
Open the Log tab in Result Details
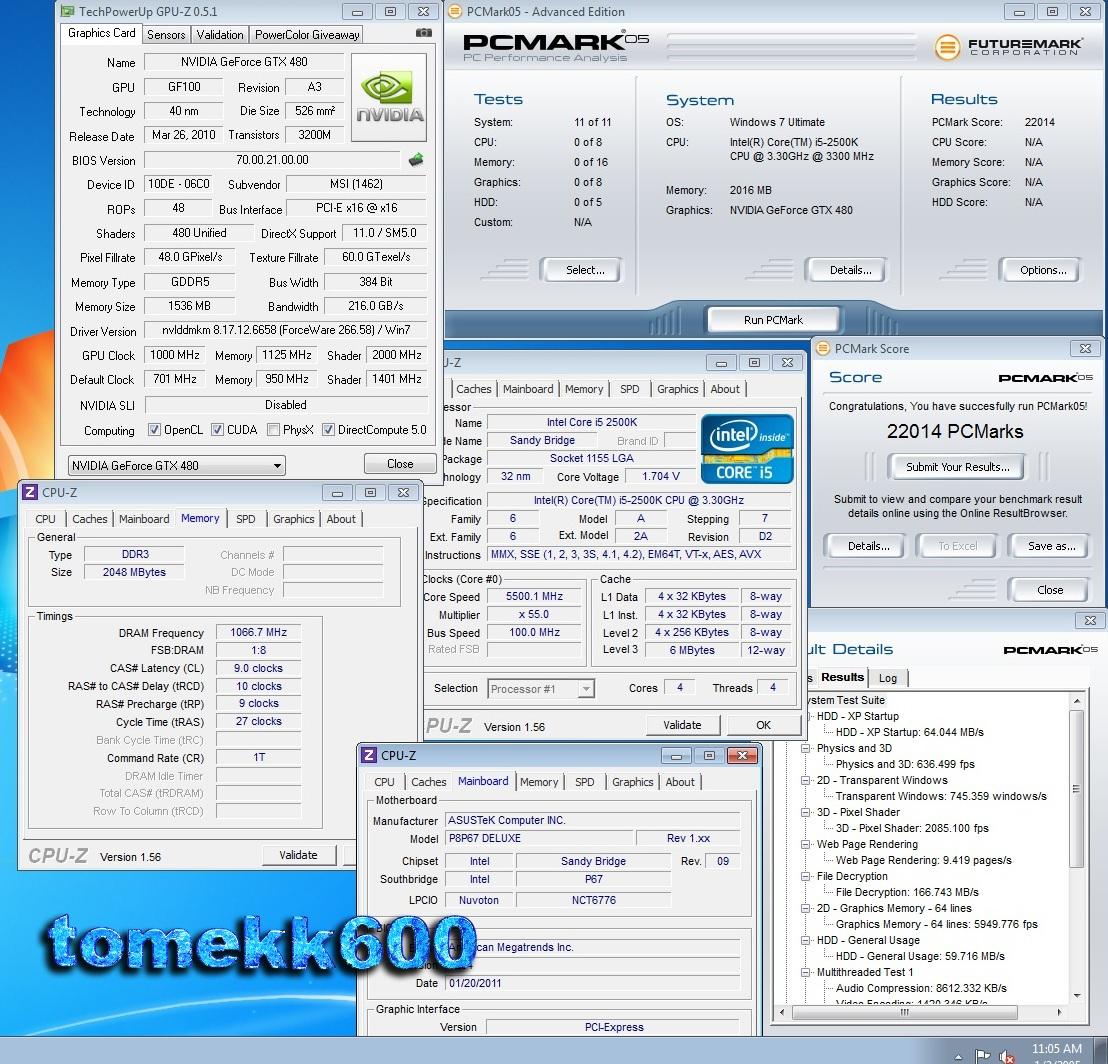tap(888, 678)
